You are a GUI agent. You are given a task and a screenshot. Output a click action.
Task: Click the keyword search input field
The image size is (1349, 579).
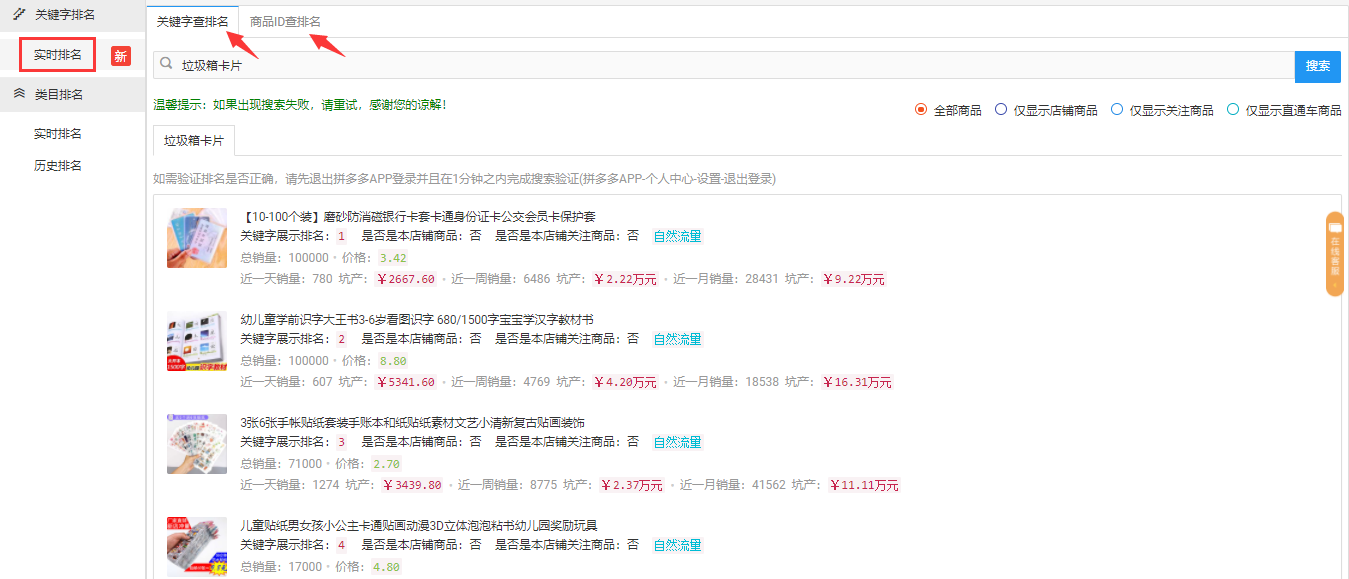tap(730, 65)
